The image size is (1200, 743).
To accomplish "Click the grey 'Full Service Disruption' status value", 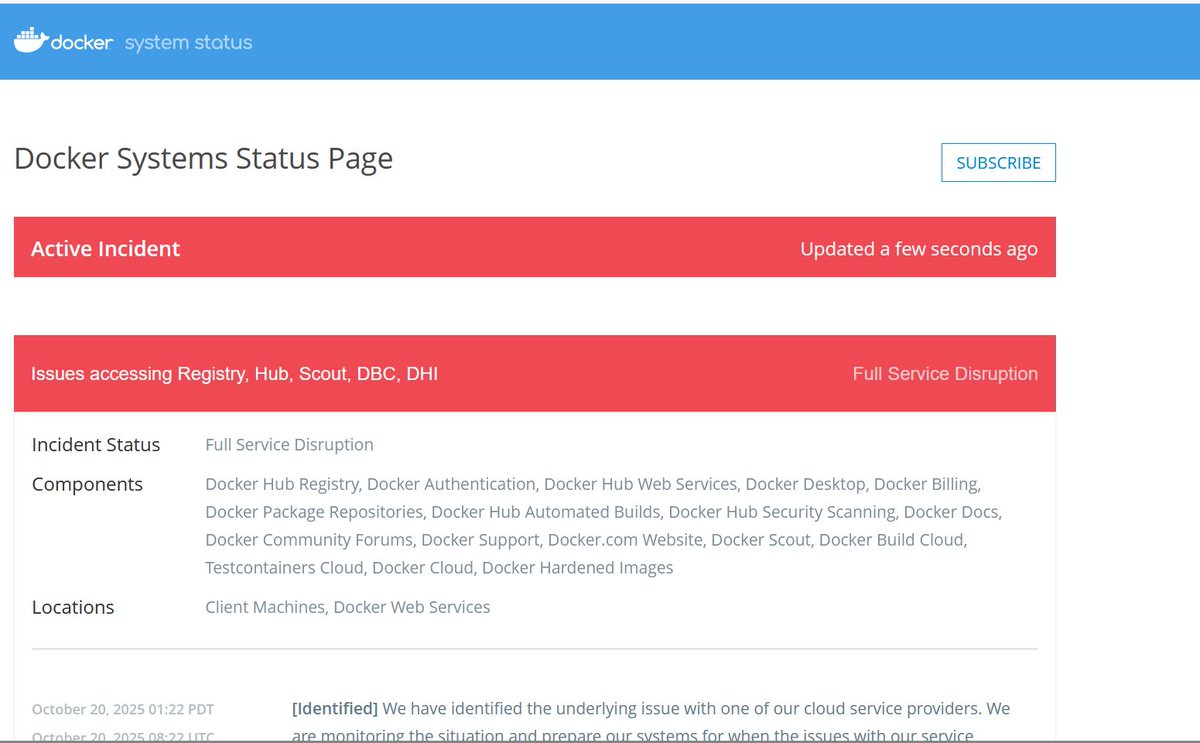I will (289, 444).
